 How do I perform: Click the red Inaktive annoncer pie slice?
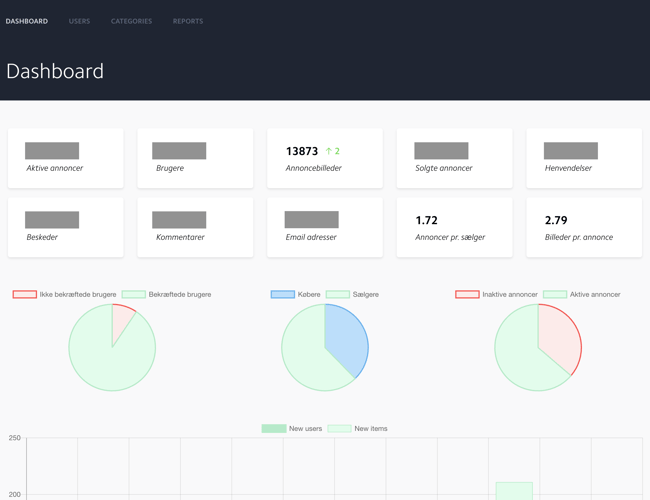click(559, 338)
